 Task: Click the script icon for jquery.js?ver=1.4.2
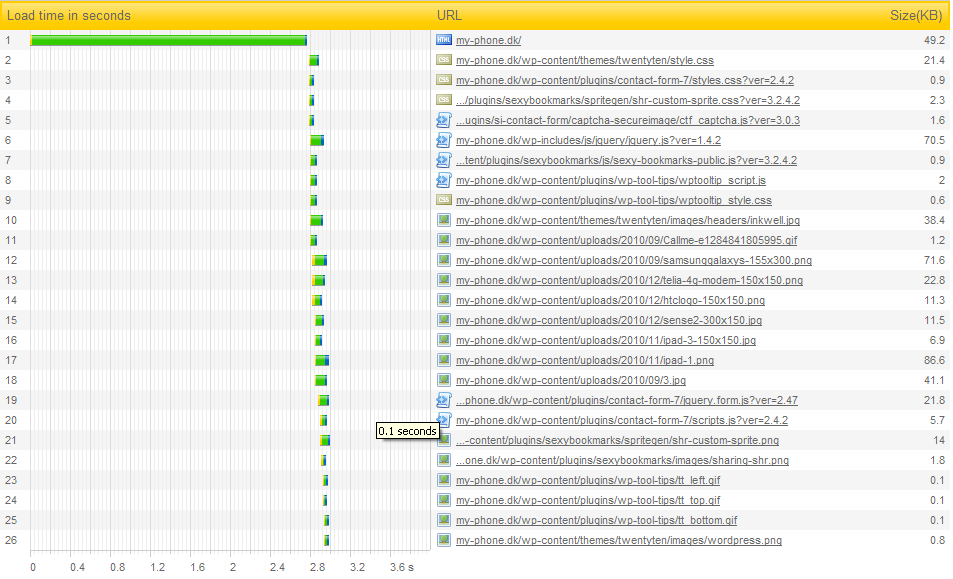tap(444, 140)
